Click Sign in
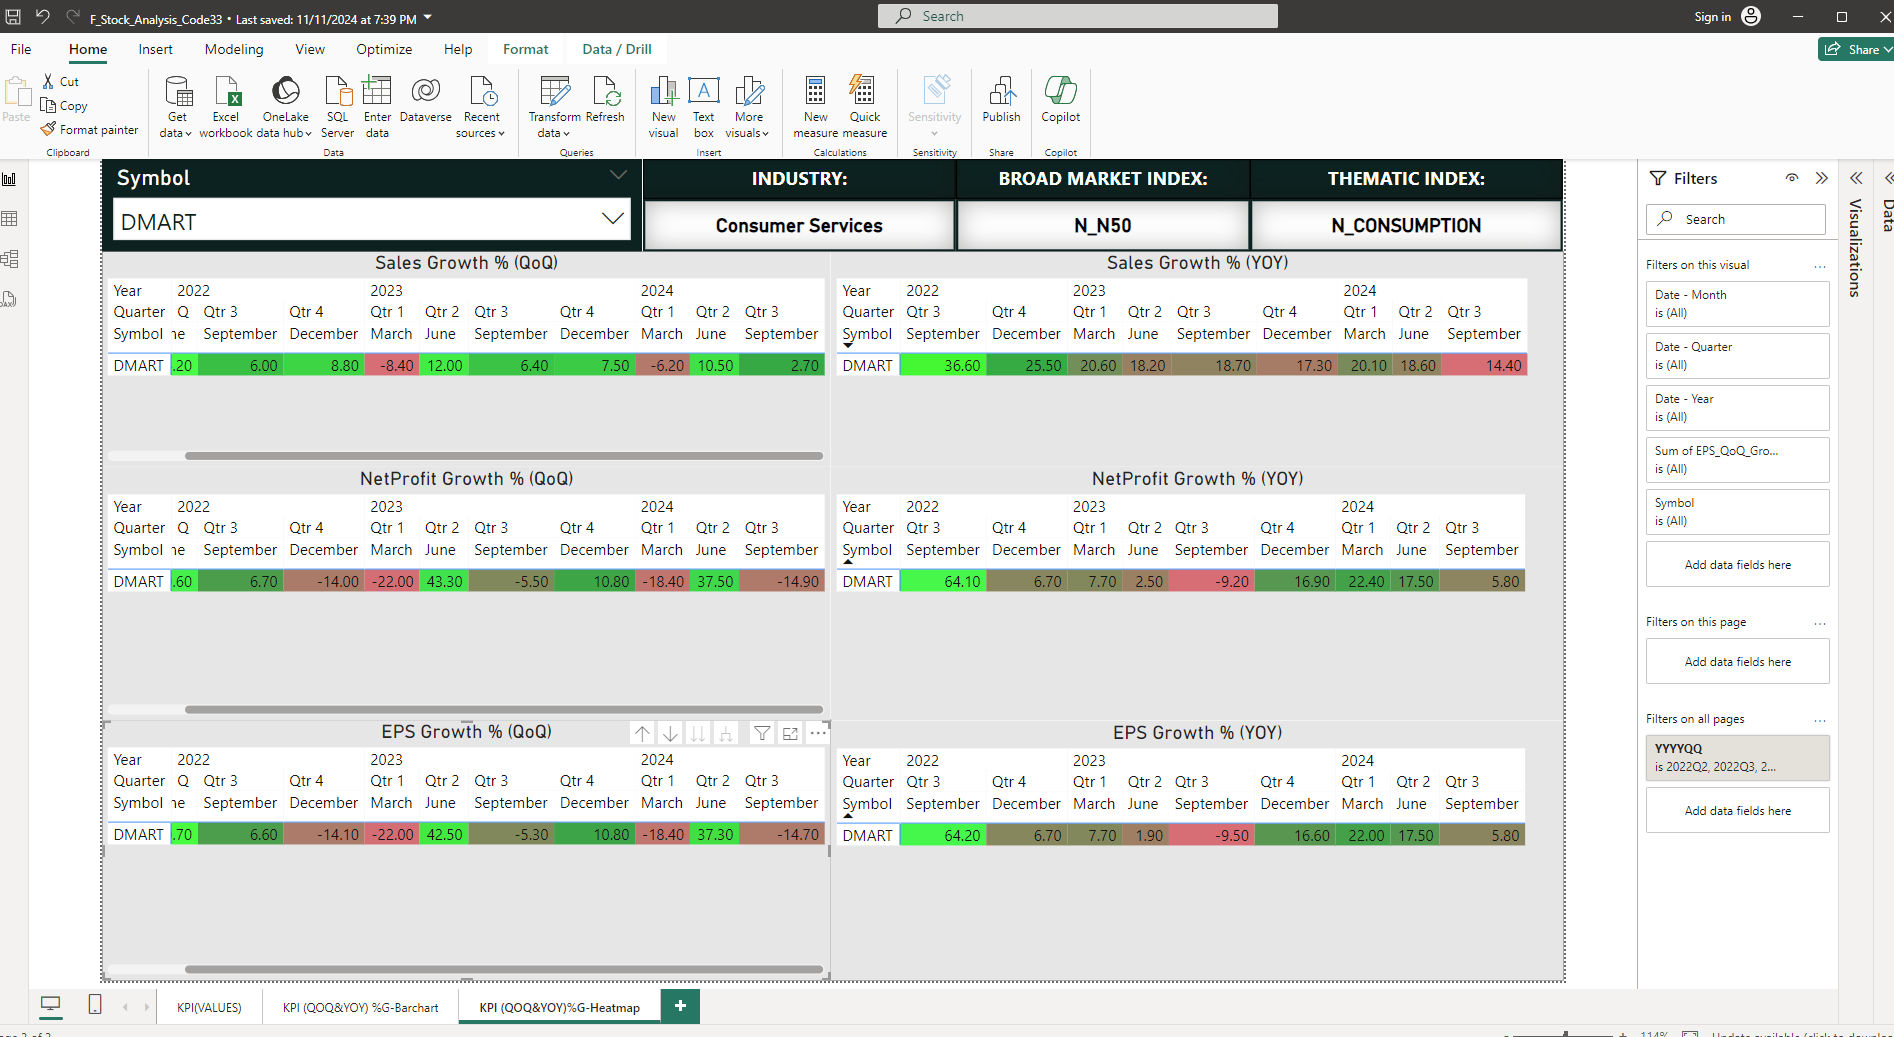Screen dimensions: 1894x1037 click(1712, 16)
